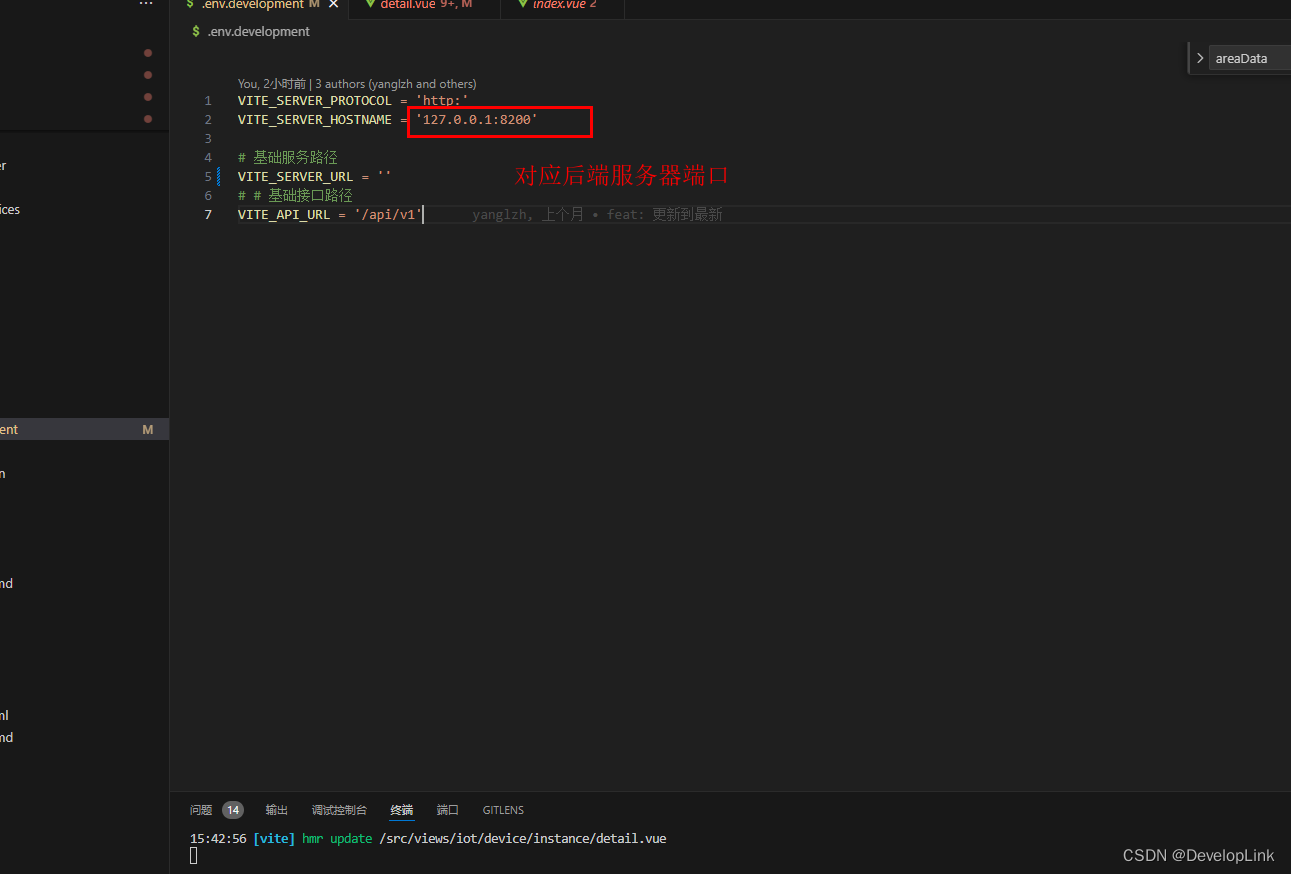Place cursor in '127.0.0.1:8200' value
The height and width of the screenshot is (874, 1291).
[x=477, y=120]
